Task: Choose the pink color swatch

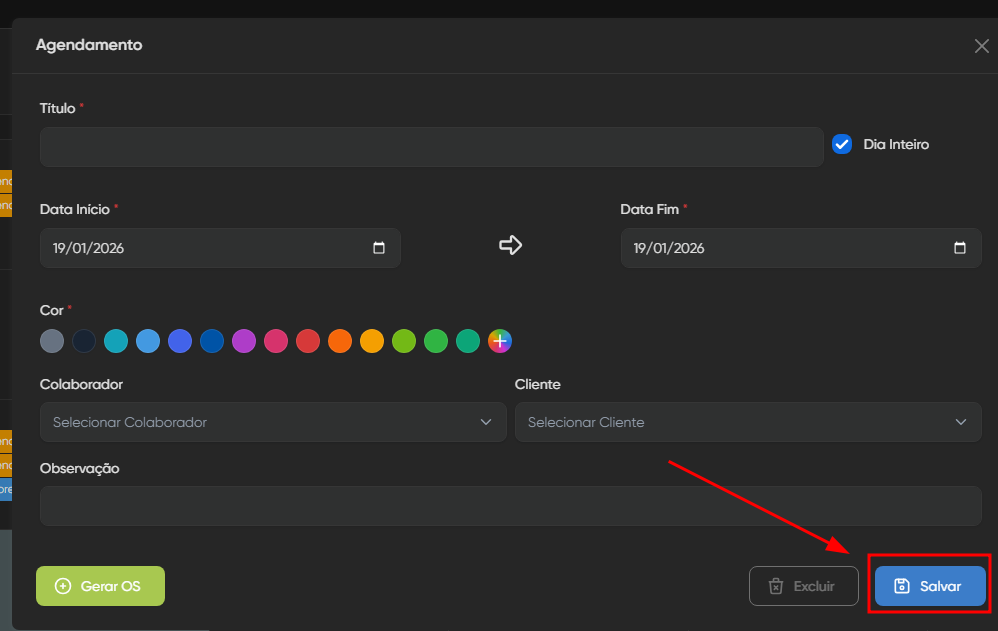Action: (x=276, y=341)
